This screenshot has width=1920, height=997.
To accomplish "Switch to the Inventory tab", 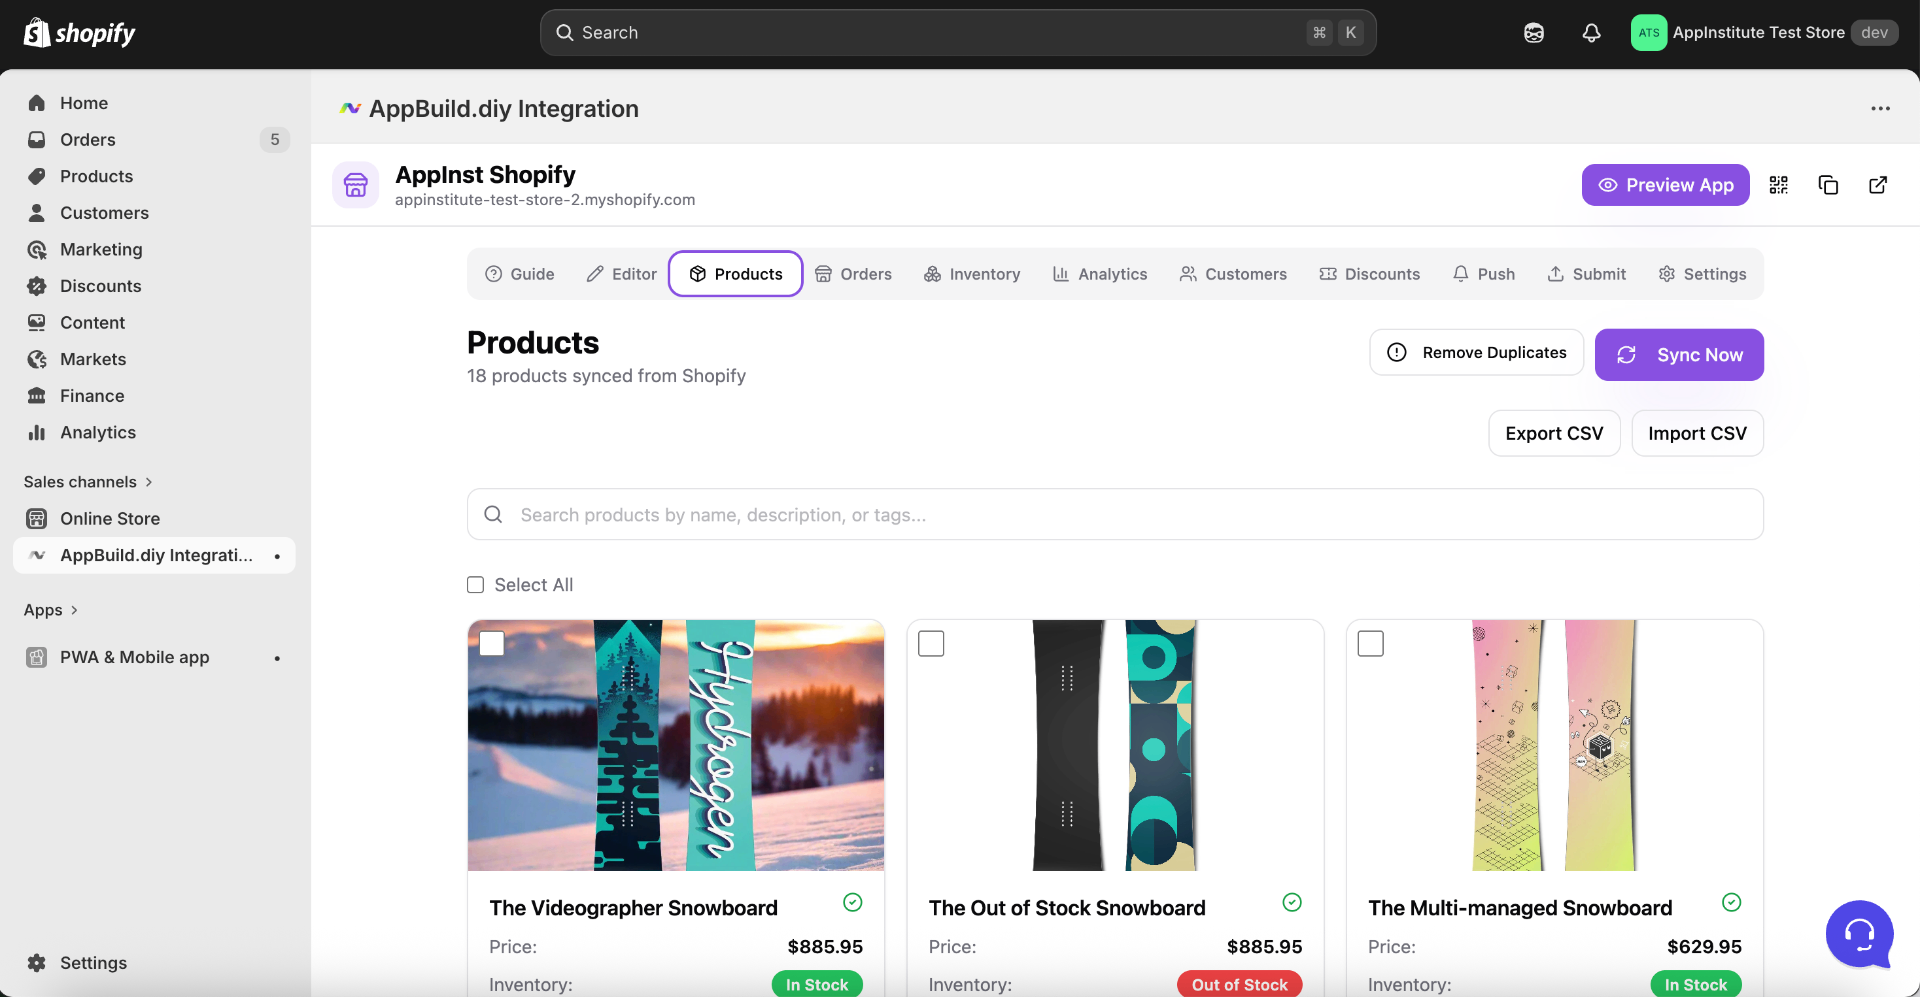I will (972, 274).
